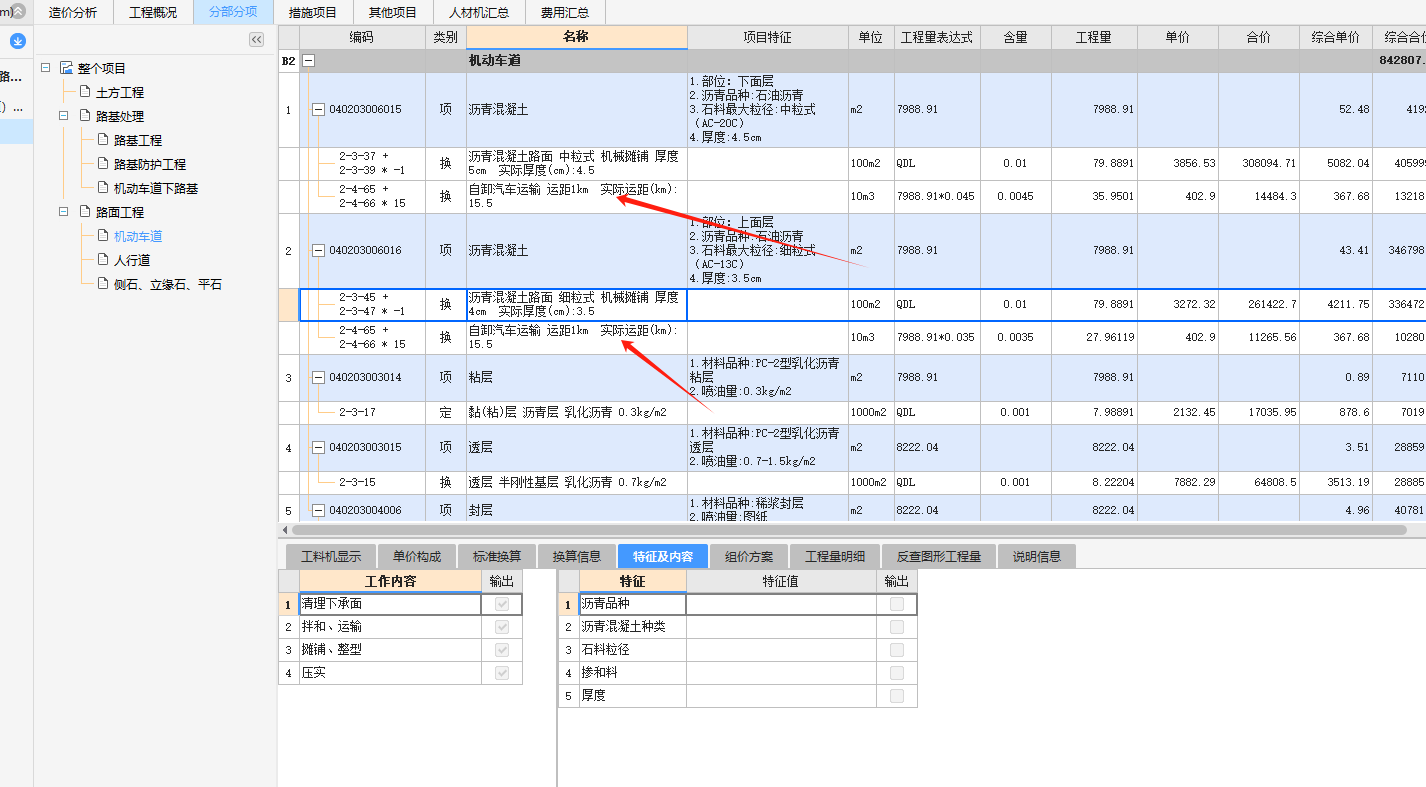
Task: Open the 其他项目 tab
Action: tap(393, 13)
